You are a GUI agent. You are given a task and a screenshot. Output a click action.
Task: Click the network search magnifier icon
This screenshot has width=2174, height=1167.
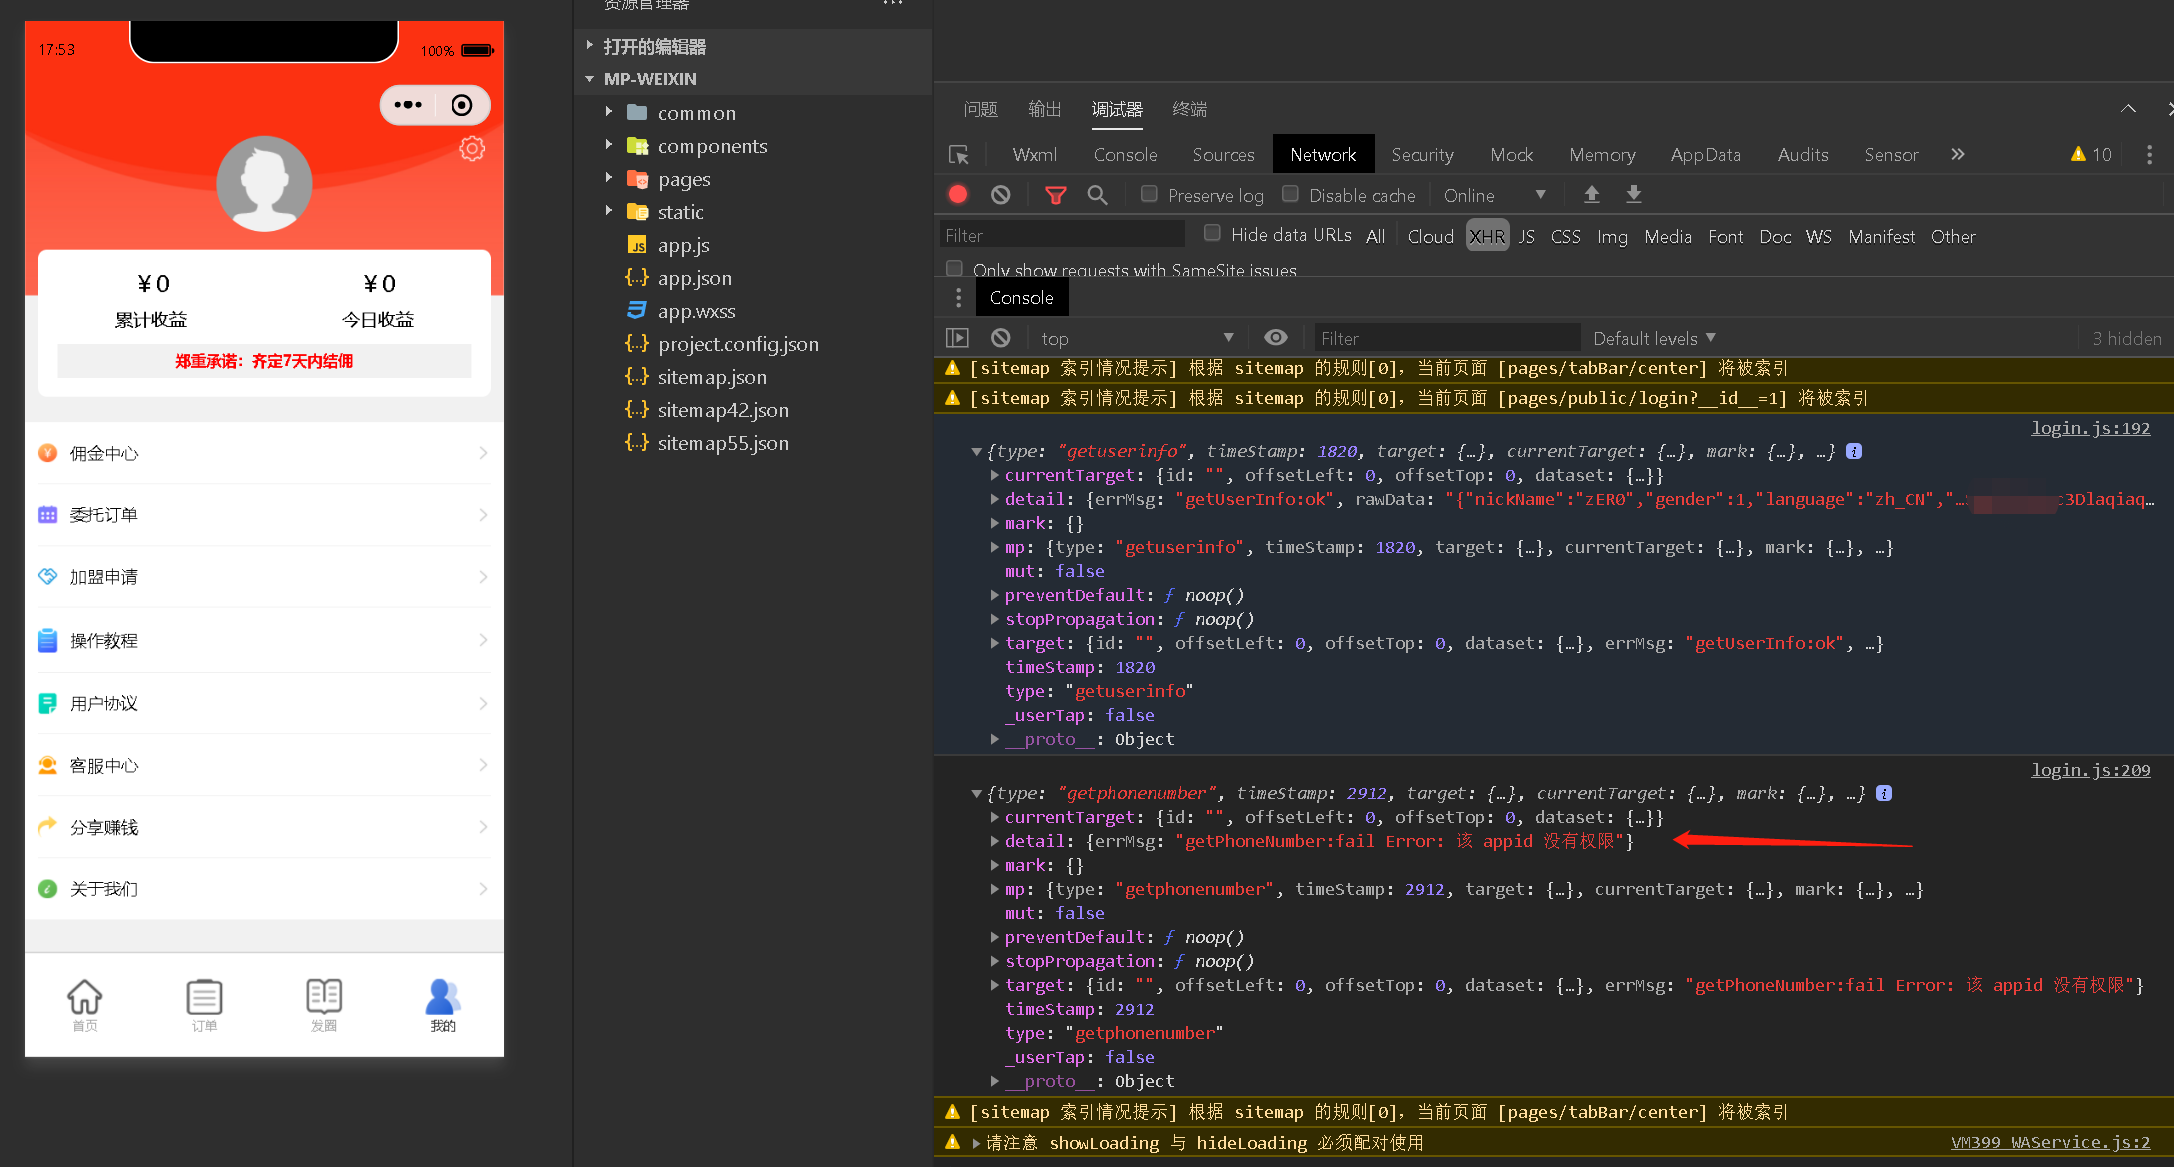coord(1097,195)
